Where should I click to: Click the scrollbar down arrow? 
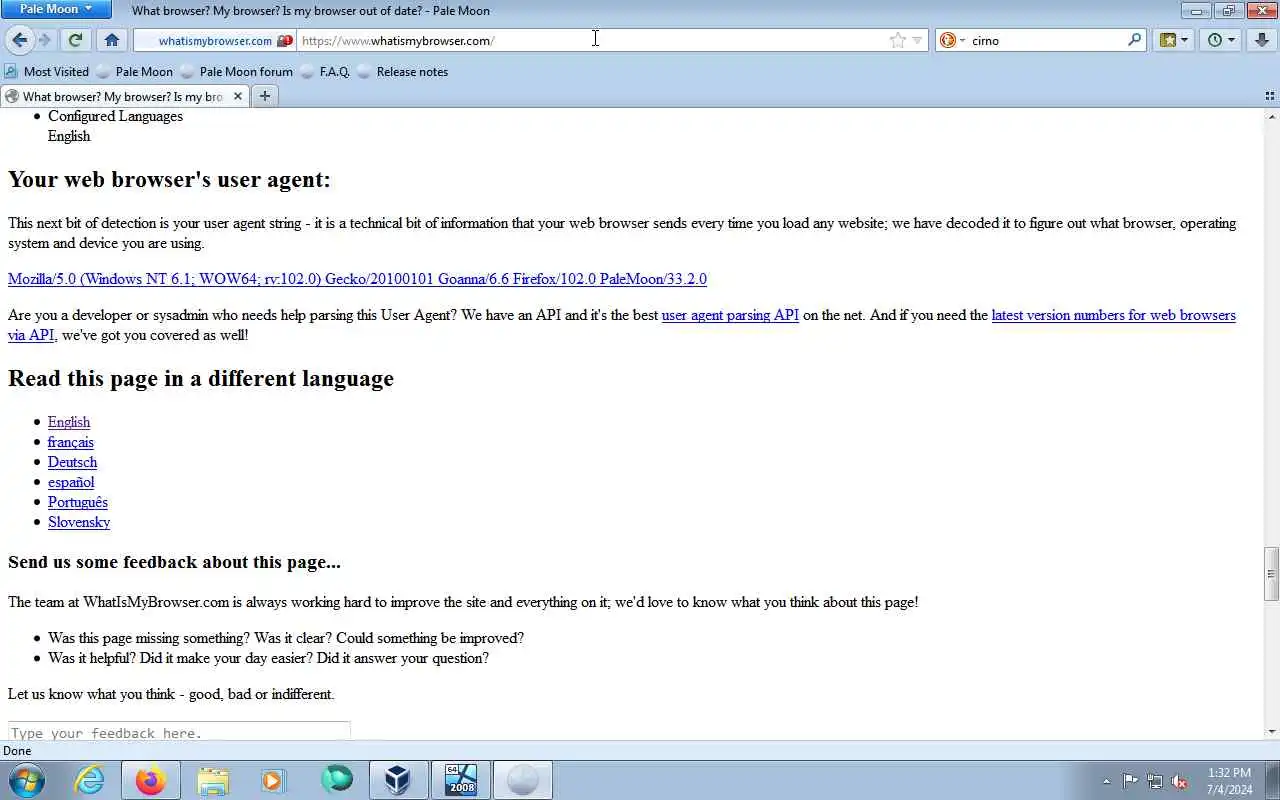tap(1271, 732)
